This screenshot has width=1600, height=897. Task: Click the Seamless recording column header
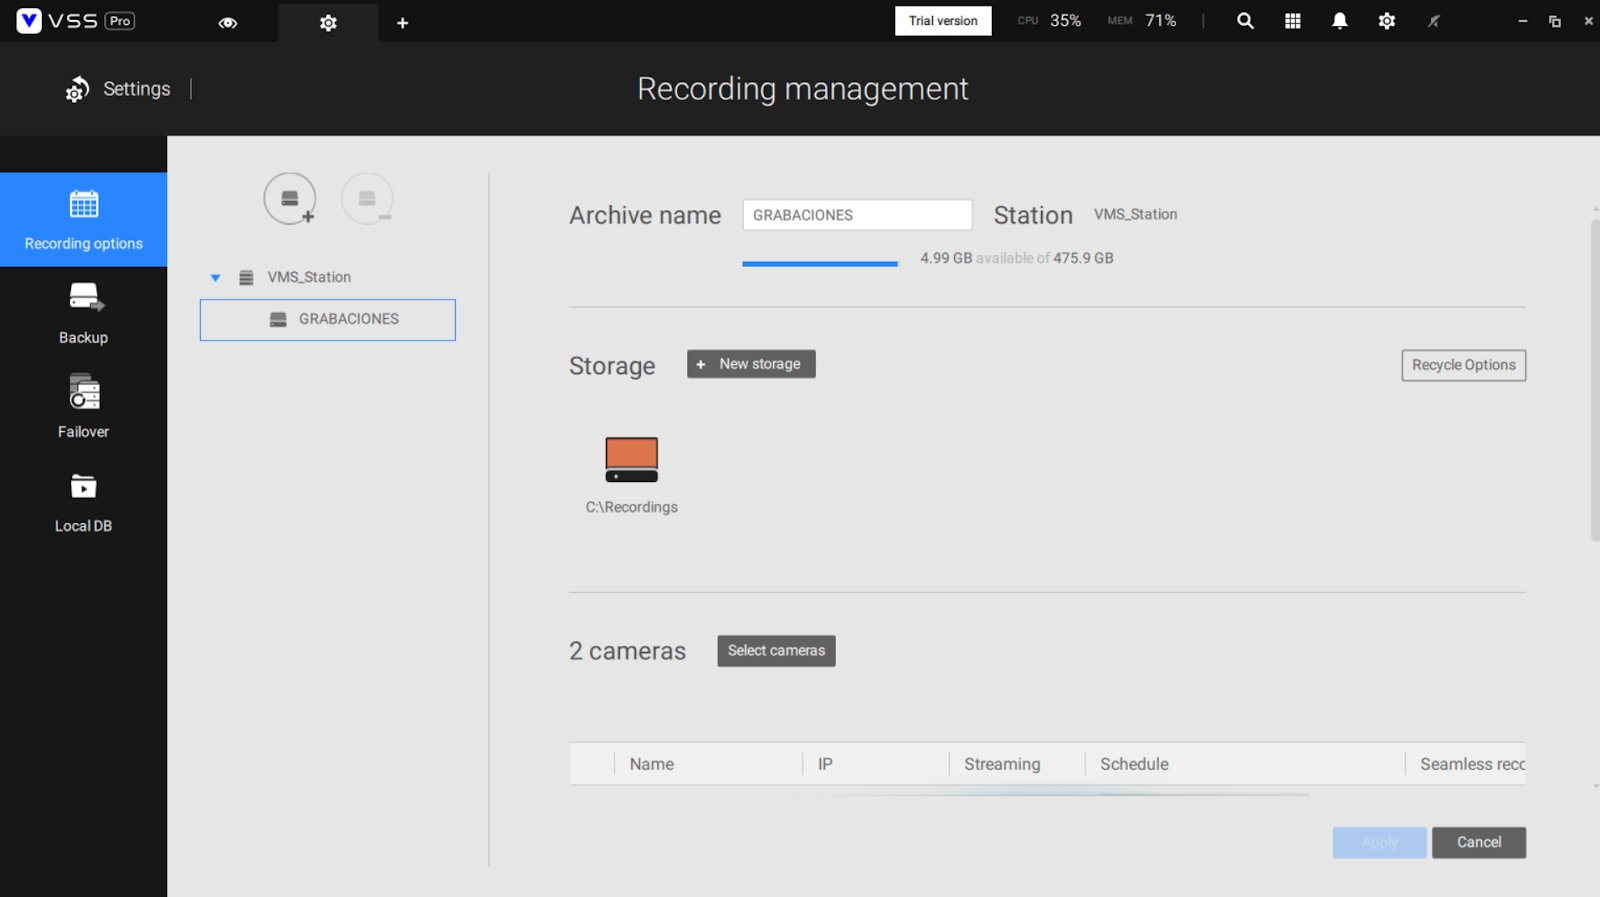(x=1472, y=764)
